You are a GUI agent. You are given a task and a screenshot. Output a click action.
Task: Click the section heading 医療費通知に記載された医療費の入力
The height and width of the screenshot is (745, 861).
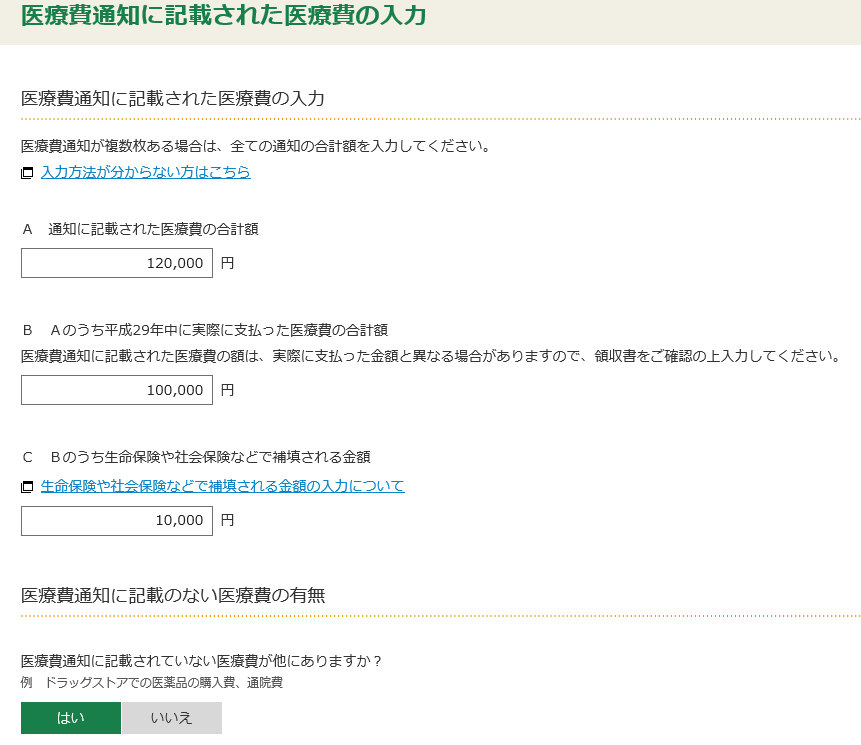(172, 98)
